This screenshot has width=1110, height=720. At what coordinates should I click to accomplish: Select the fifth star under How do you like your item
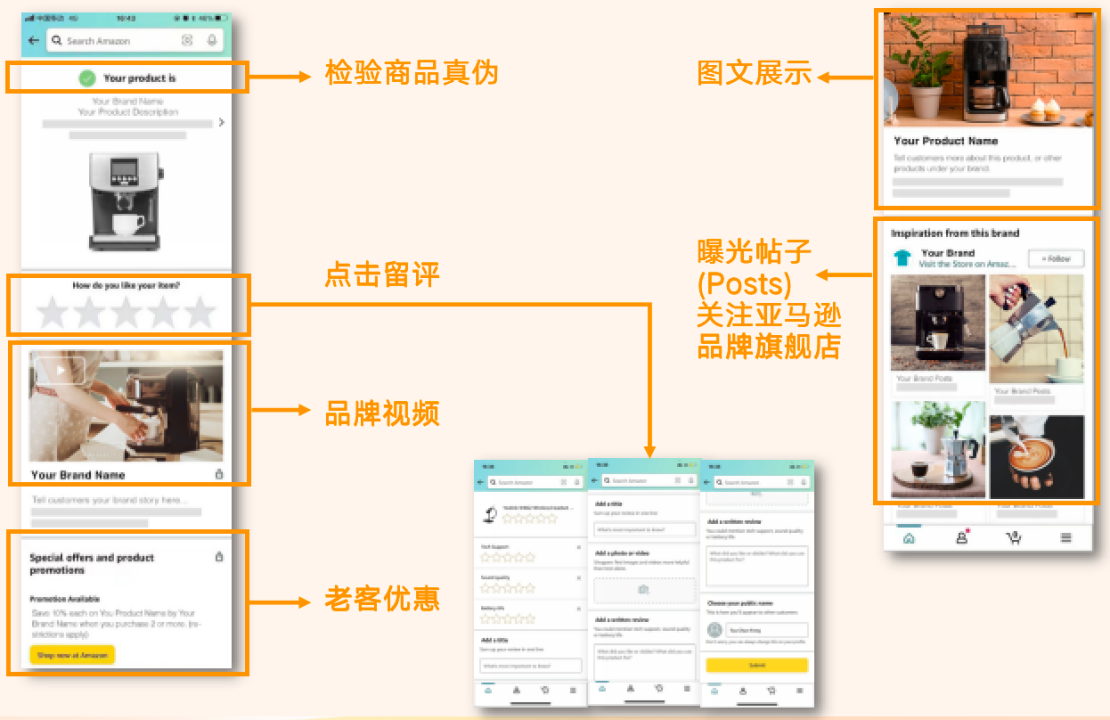200,313
